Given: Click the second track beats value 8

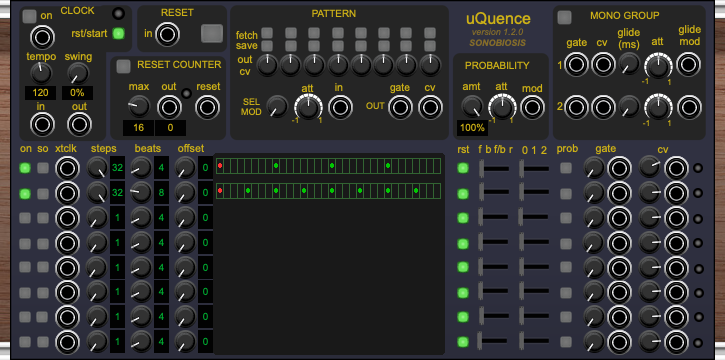Looking at the screenshot, I should tap(161, 193).
